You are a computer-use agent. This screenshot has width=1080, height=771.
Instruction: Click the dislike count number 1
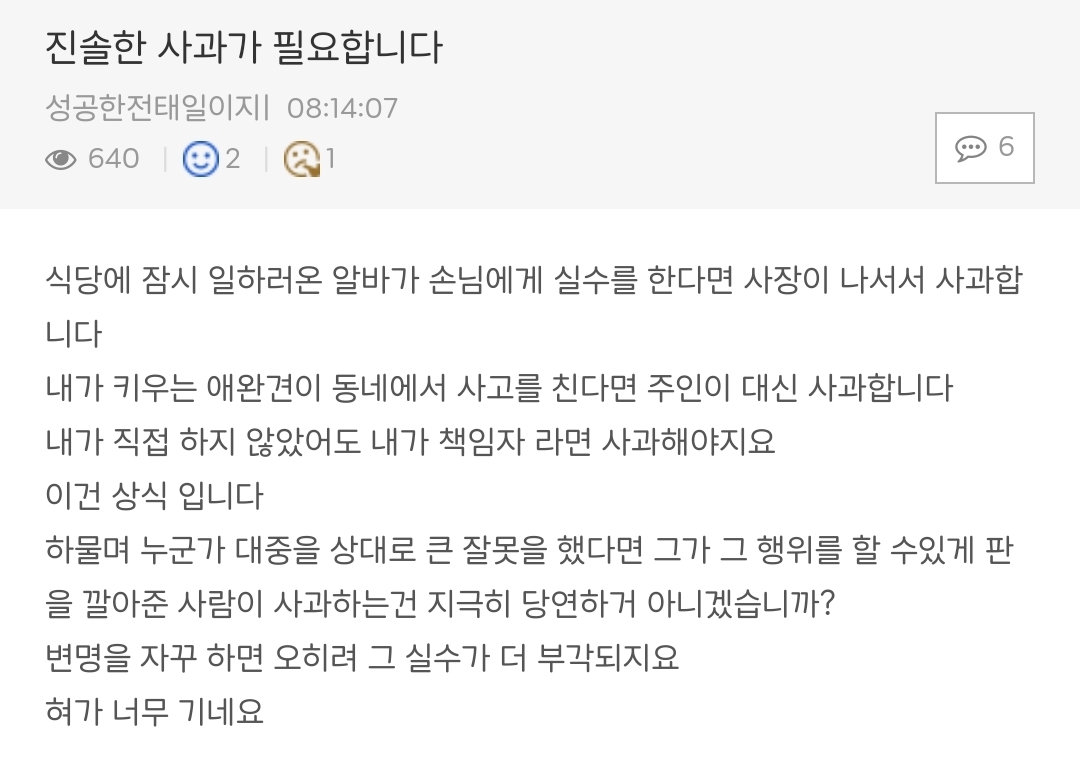click(x=331, y=159)
